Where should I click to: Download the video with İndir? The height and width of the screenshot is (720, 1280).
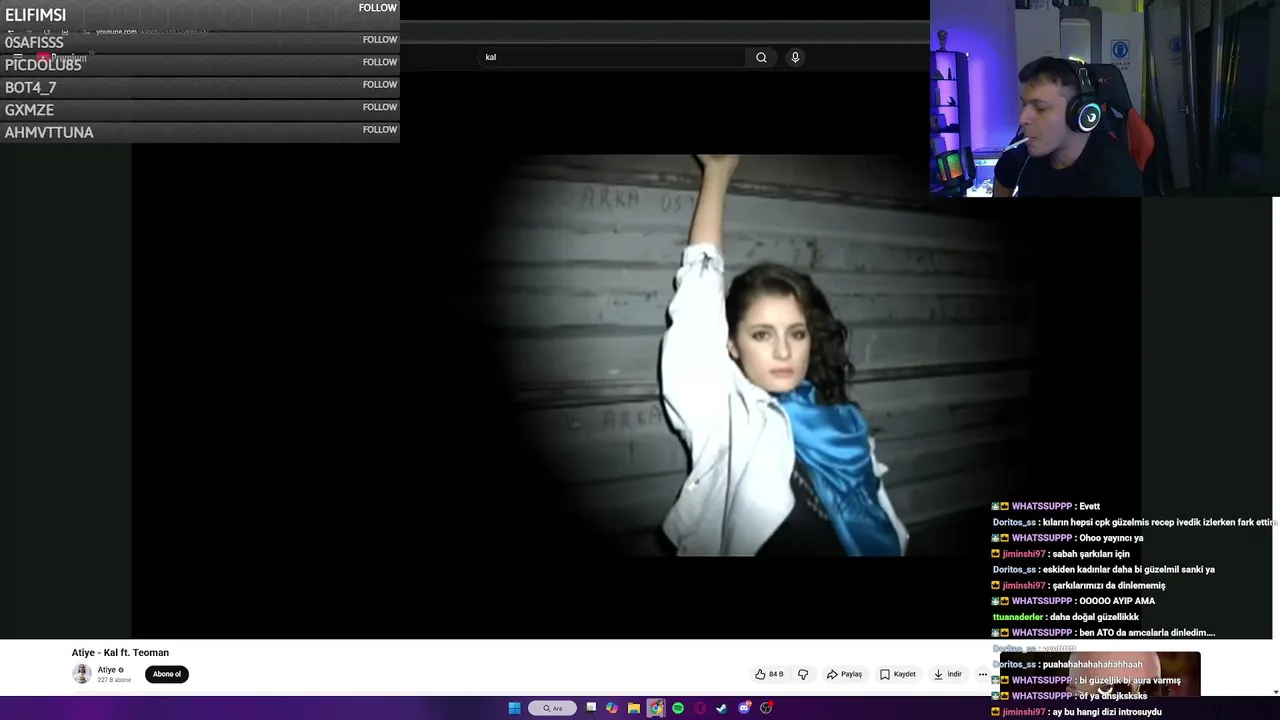(947, 674)
